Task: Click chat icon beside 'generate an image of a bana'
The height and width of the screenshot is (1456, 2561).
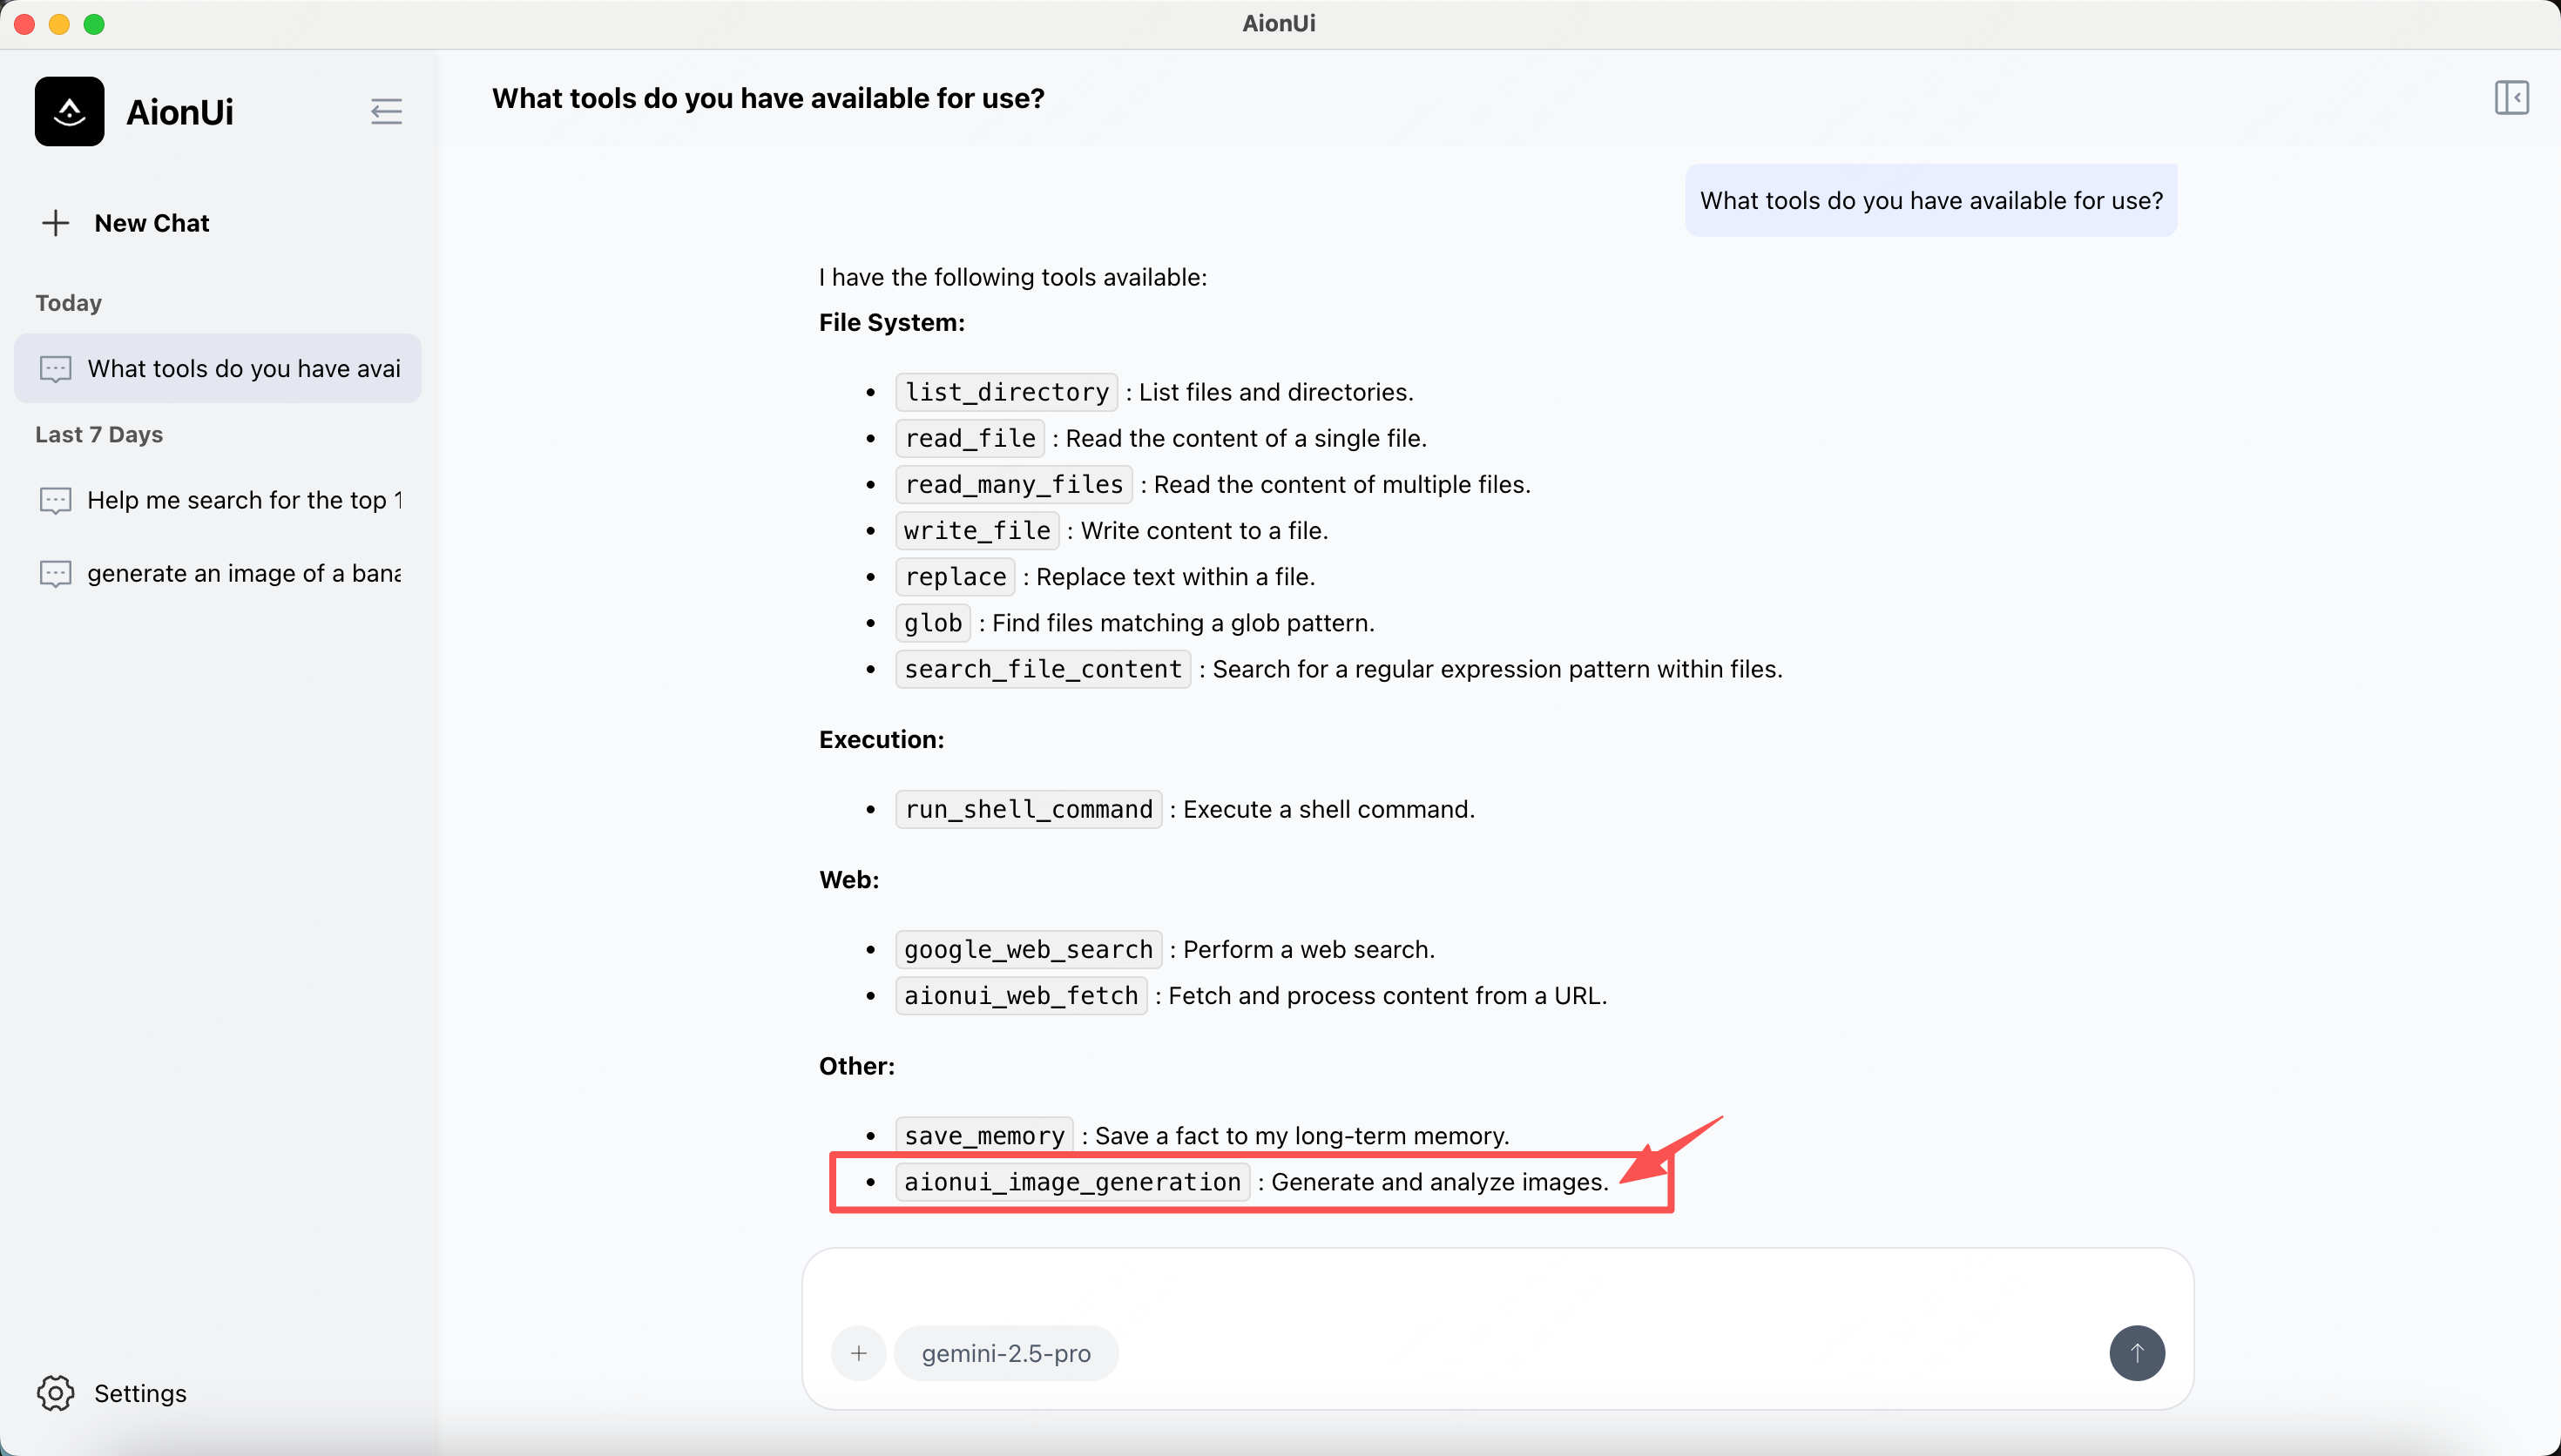Action: tap(55, 574)
